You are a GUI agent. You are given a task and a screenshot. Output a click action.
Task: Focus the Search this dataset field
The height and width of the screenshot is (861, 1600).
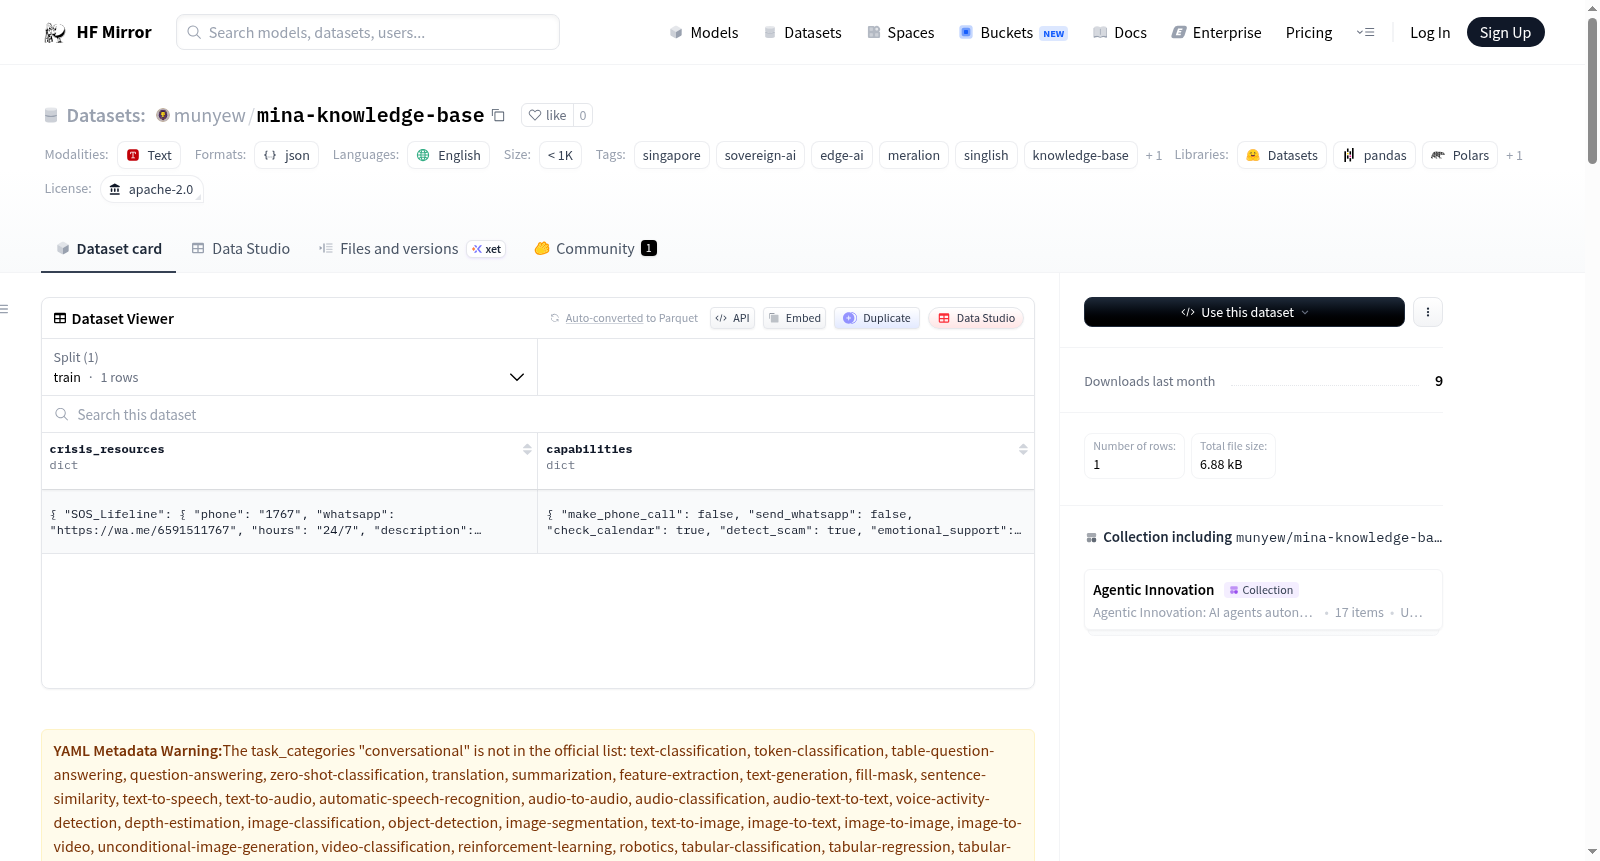tap(538, 414)
